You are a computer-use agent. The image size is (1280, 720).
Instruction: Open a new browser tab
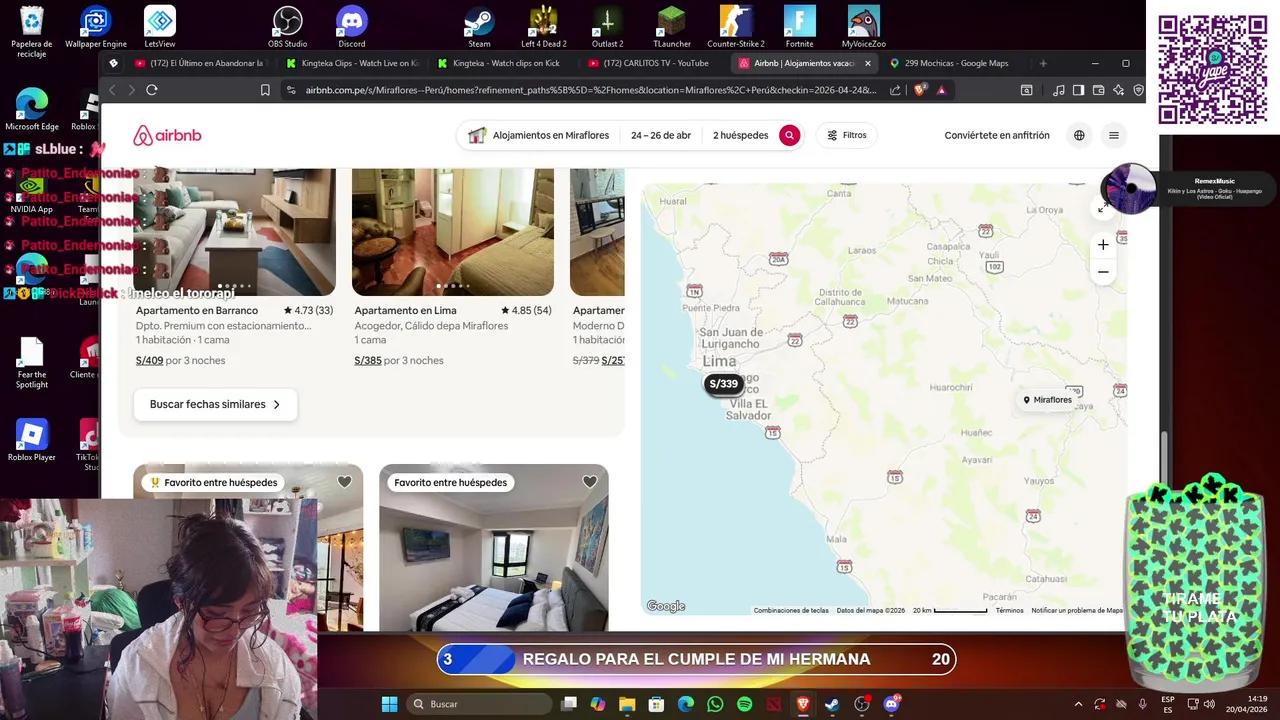click(1043, 63)
